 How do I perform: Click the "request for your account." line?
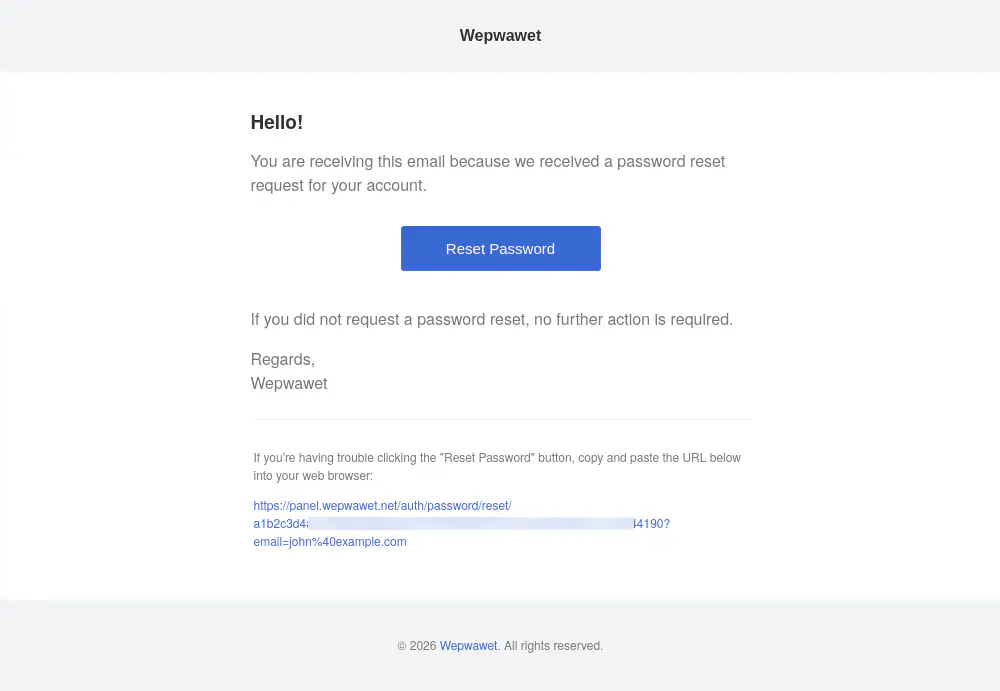tap(338, 185)
